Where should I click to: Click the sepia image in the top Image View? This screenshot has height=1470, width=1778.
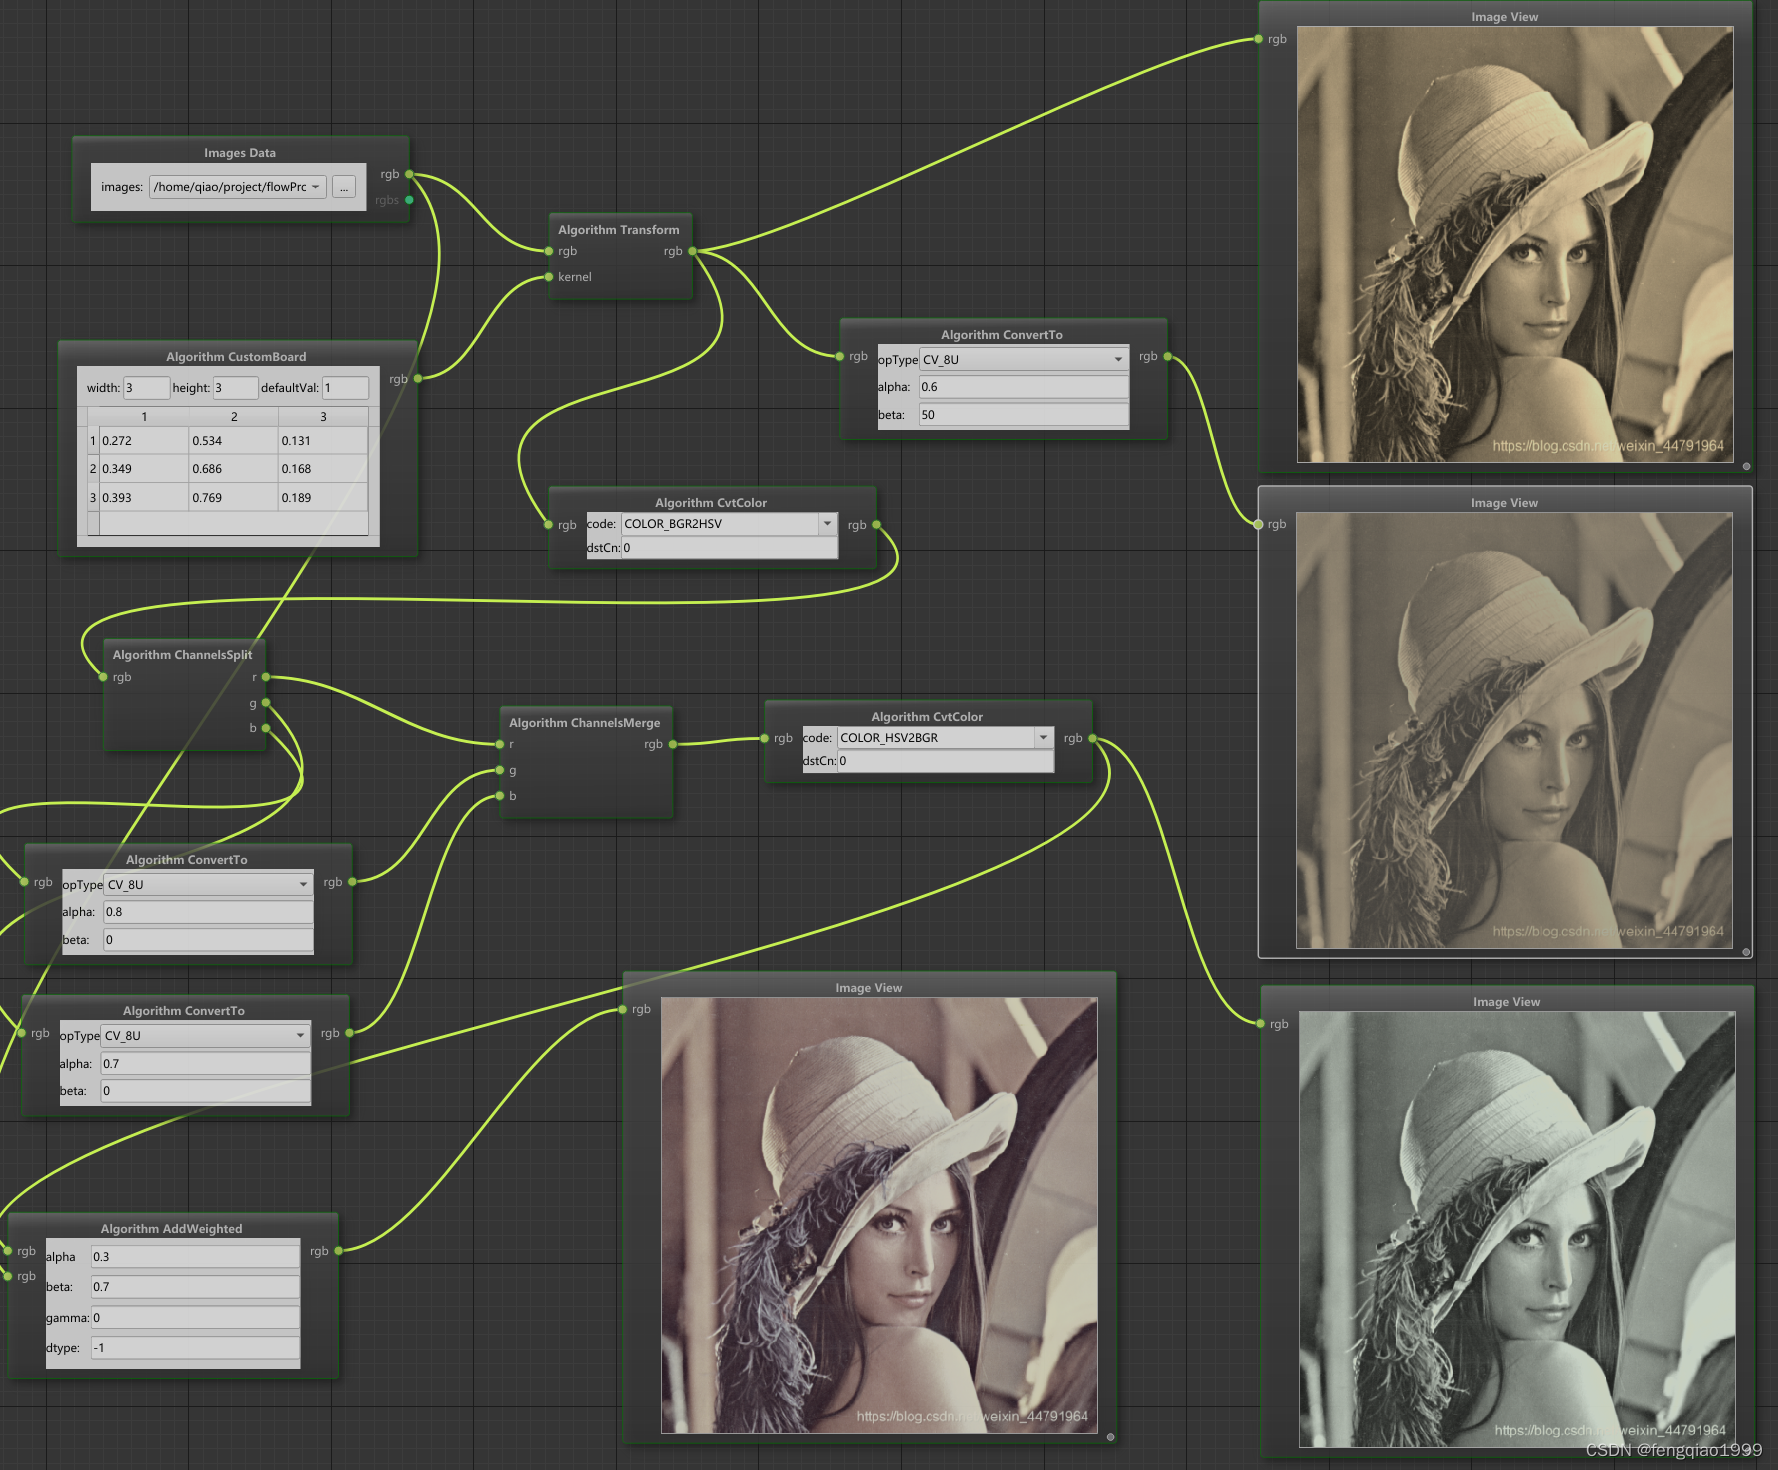tap(1515, 245)
